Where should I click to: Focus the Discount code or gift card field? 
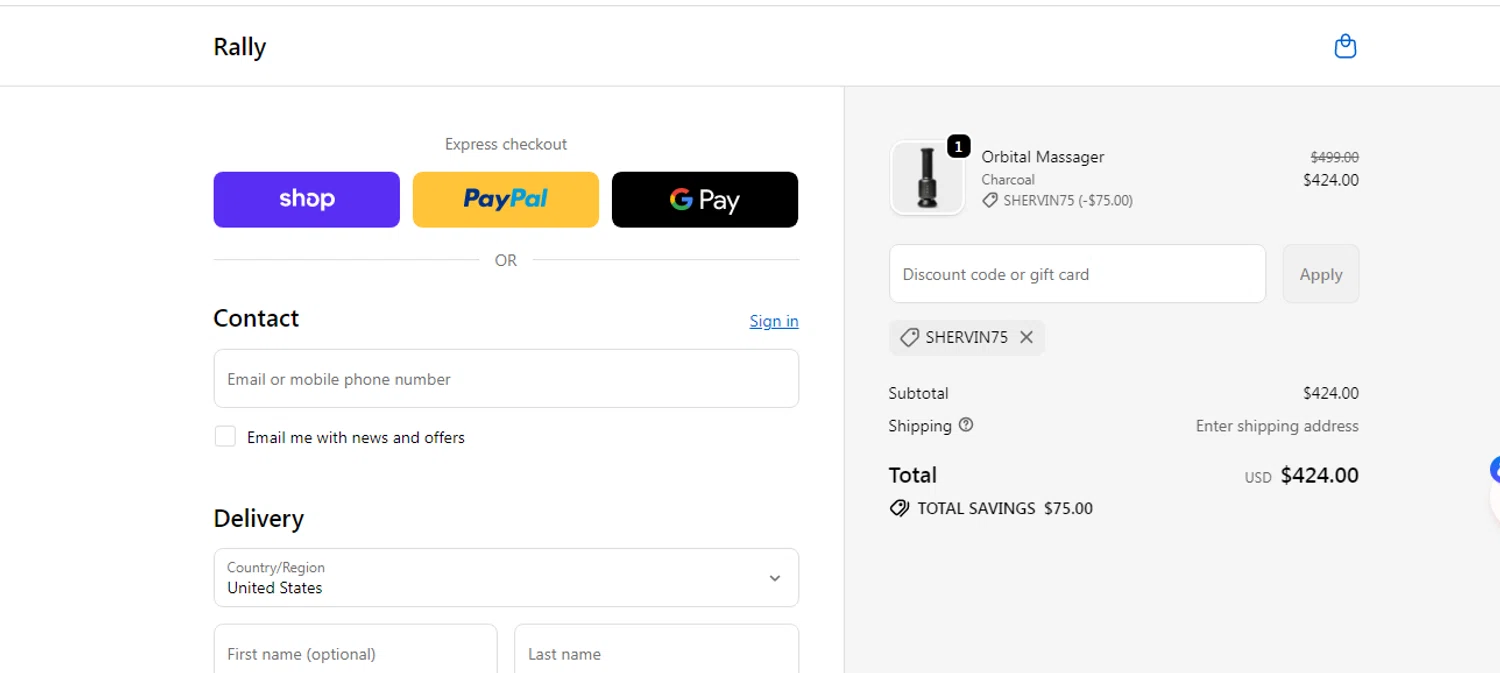point(1077,274)
